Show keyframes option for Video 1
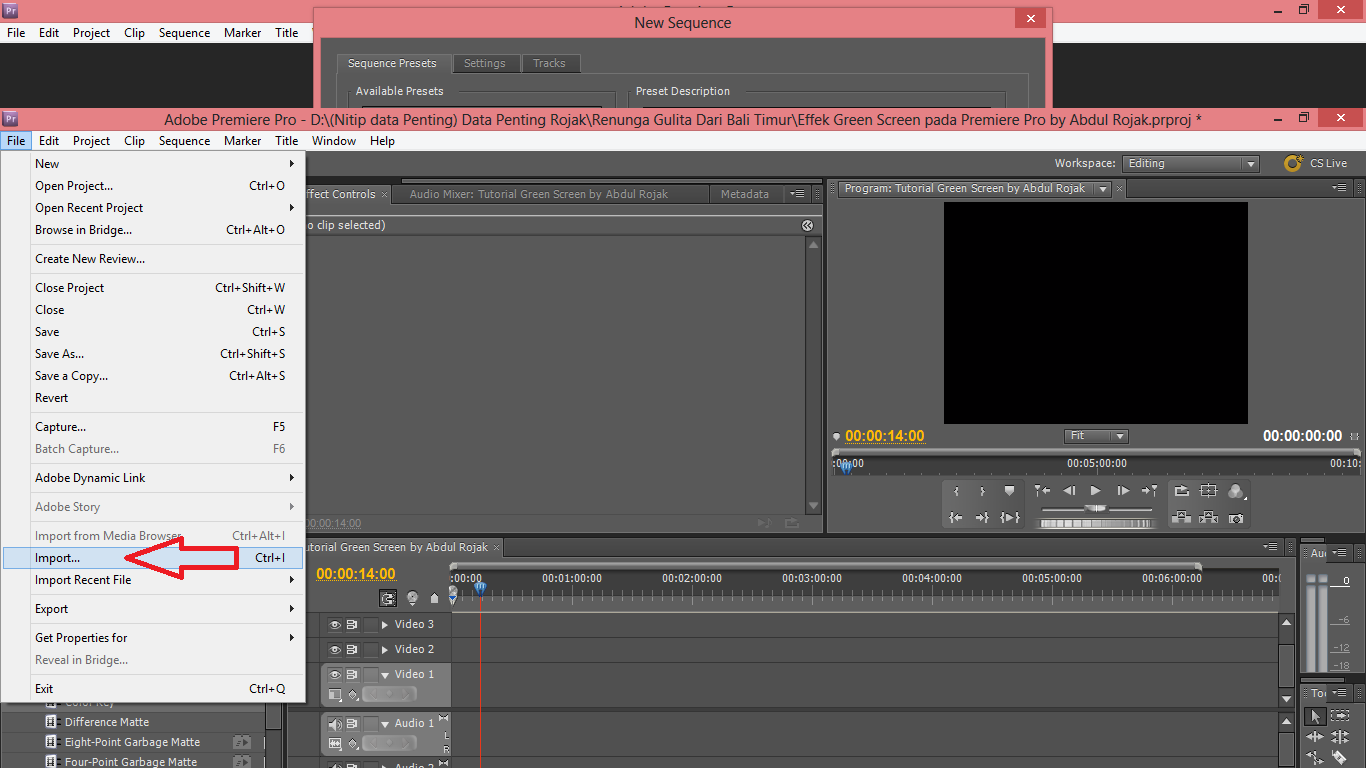The image size is (1366, 768). (353, 695)
